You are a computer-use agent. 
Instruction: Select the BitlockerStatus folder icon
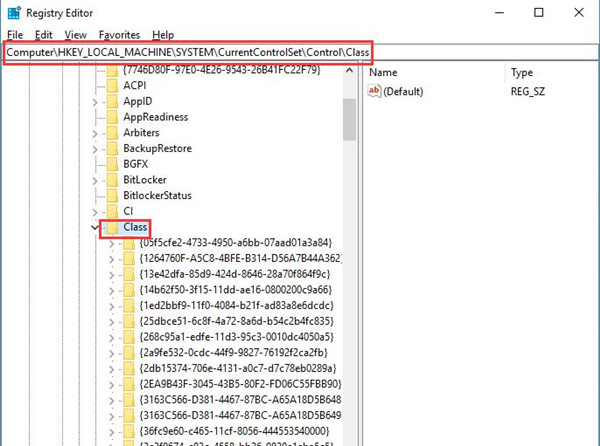click(x=112, y=195)
